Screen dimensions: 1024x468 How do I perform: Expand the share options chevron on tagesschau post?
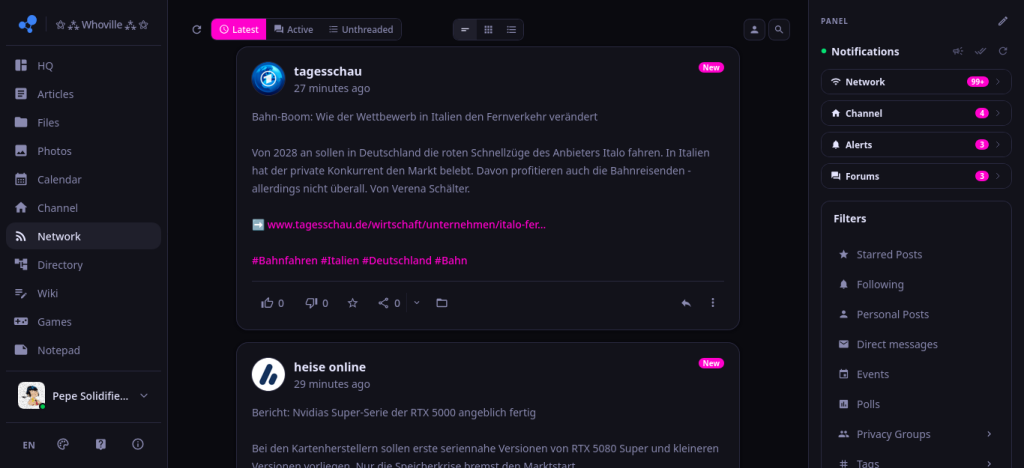[x=417, y=303]
